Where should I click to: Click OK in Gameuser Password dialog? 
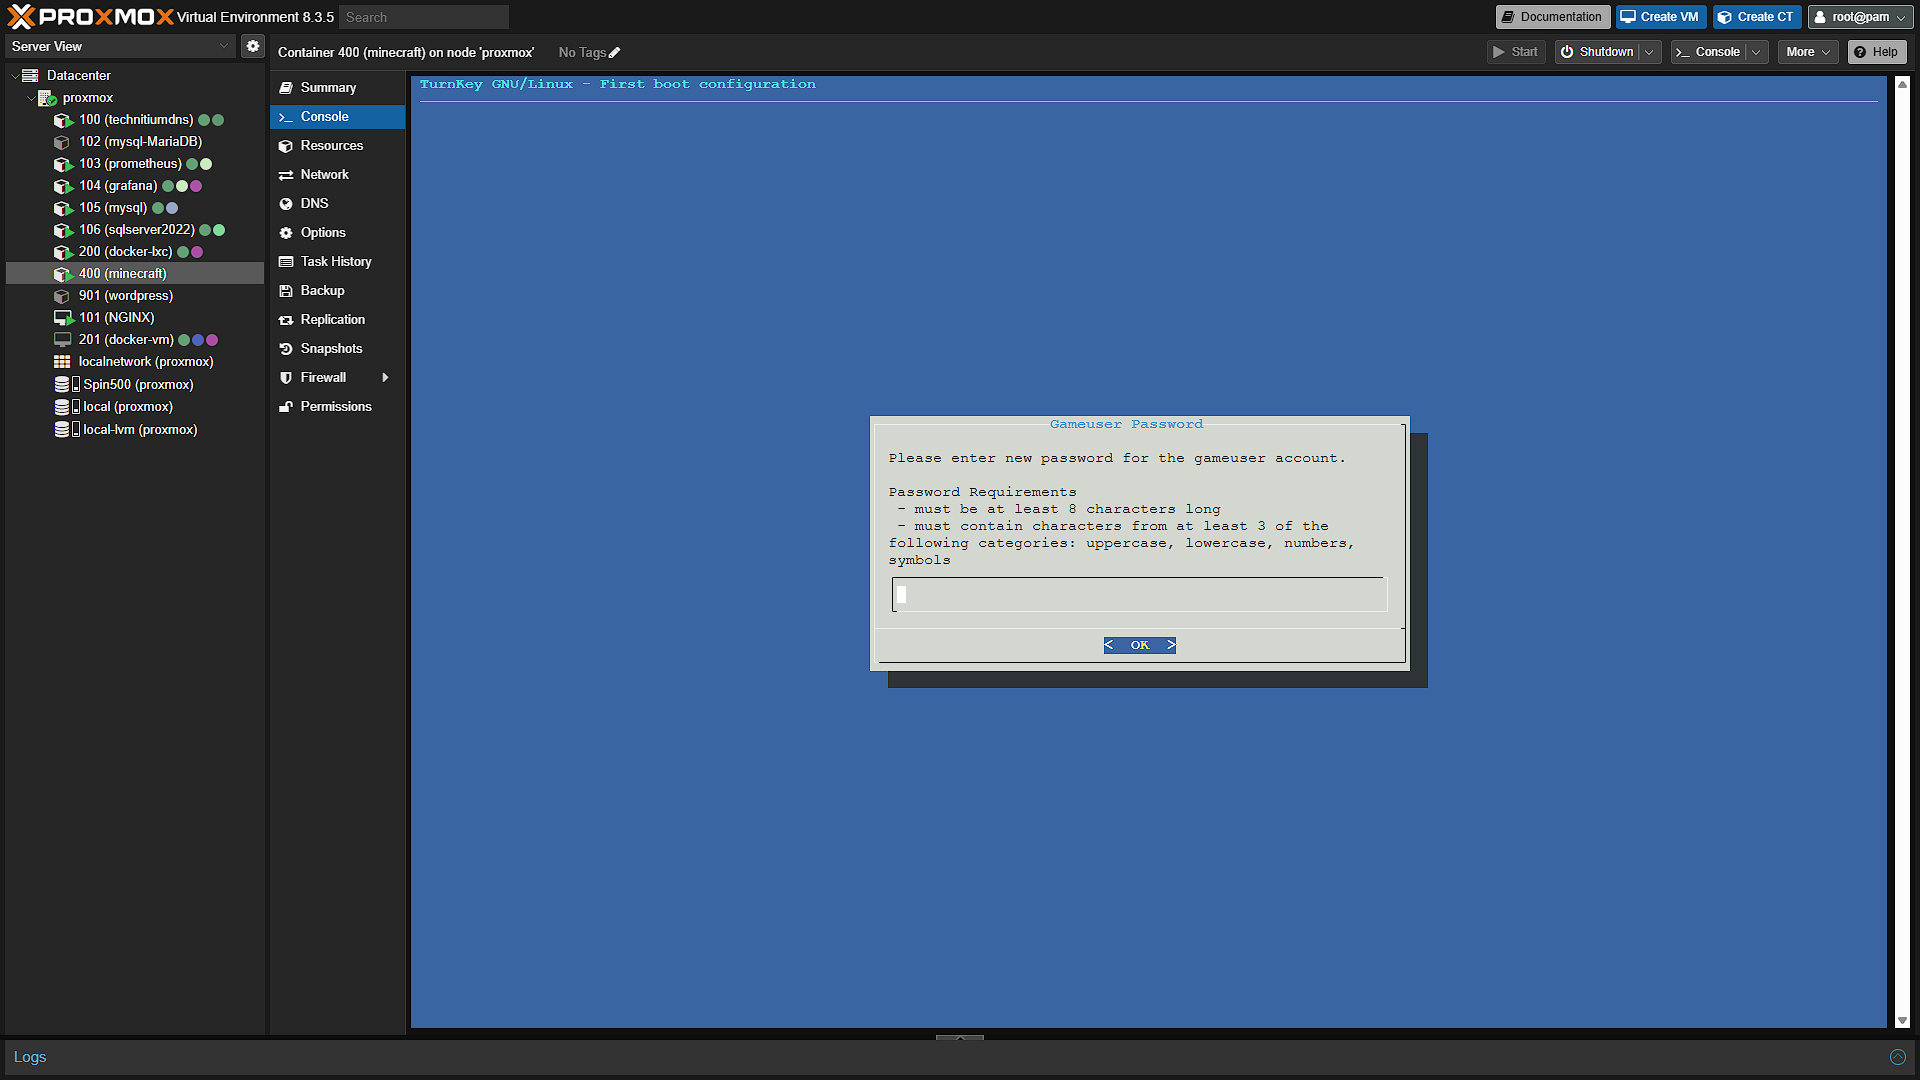(1140, 646)
